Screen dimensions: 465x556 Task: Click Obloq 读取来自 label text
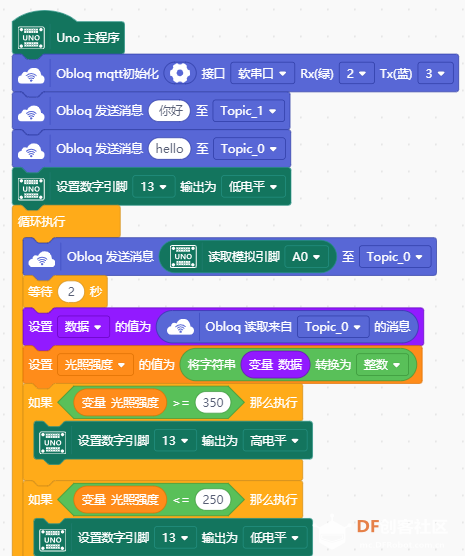click(248, 327)
